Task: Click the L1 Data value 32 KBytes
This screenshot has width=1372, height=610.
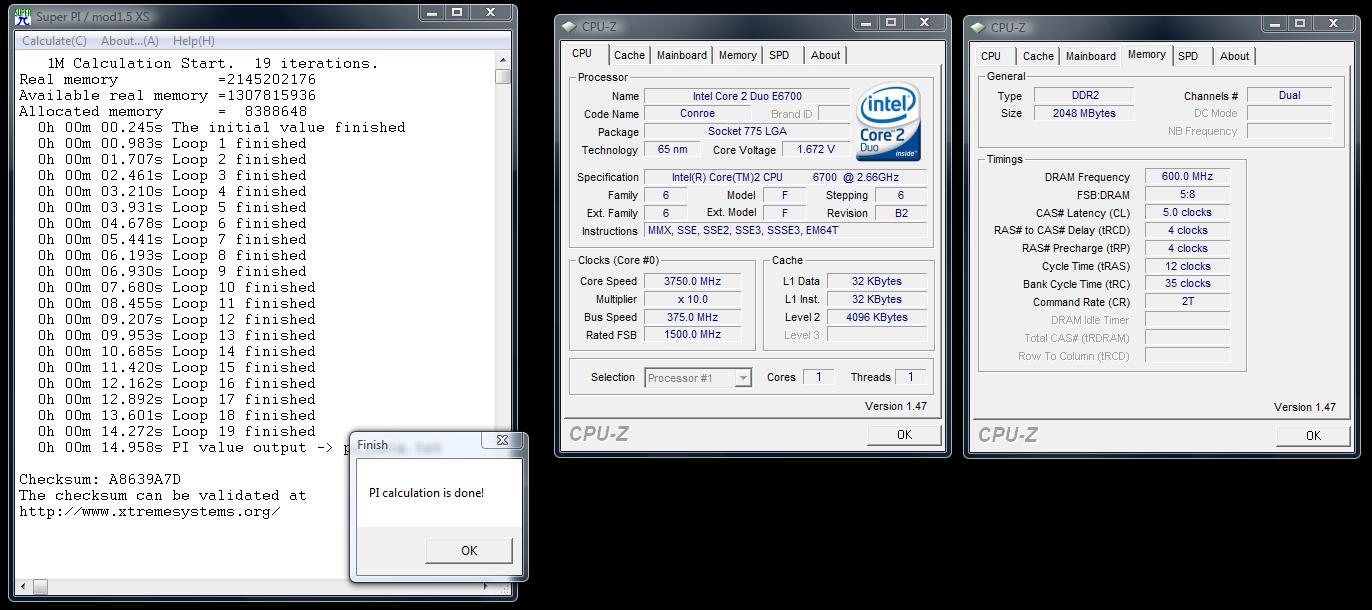Action: click(877, 281)
